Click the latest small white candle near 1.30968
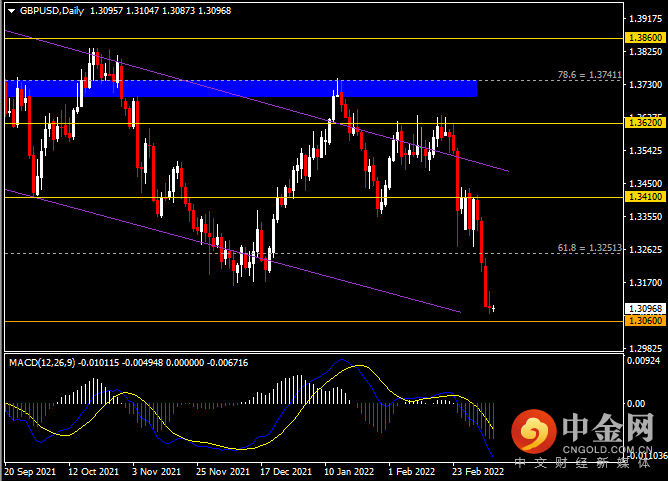The height and width of the screenshot is (481, 668). (493, 308)
